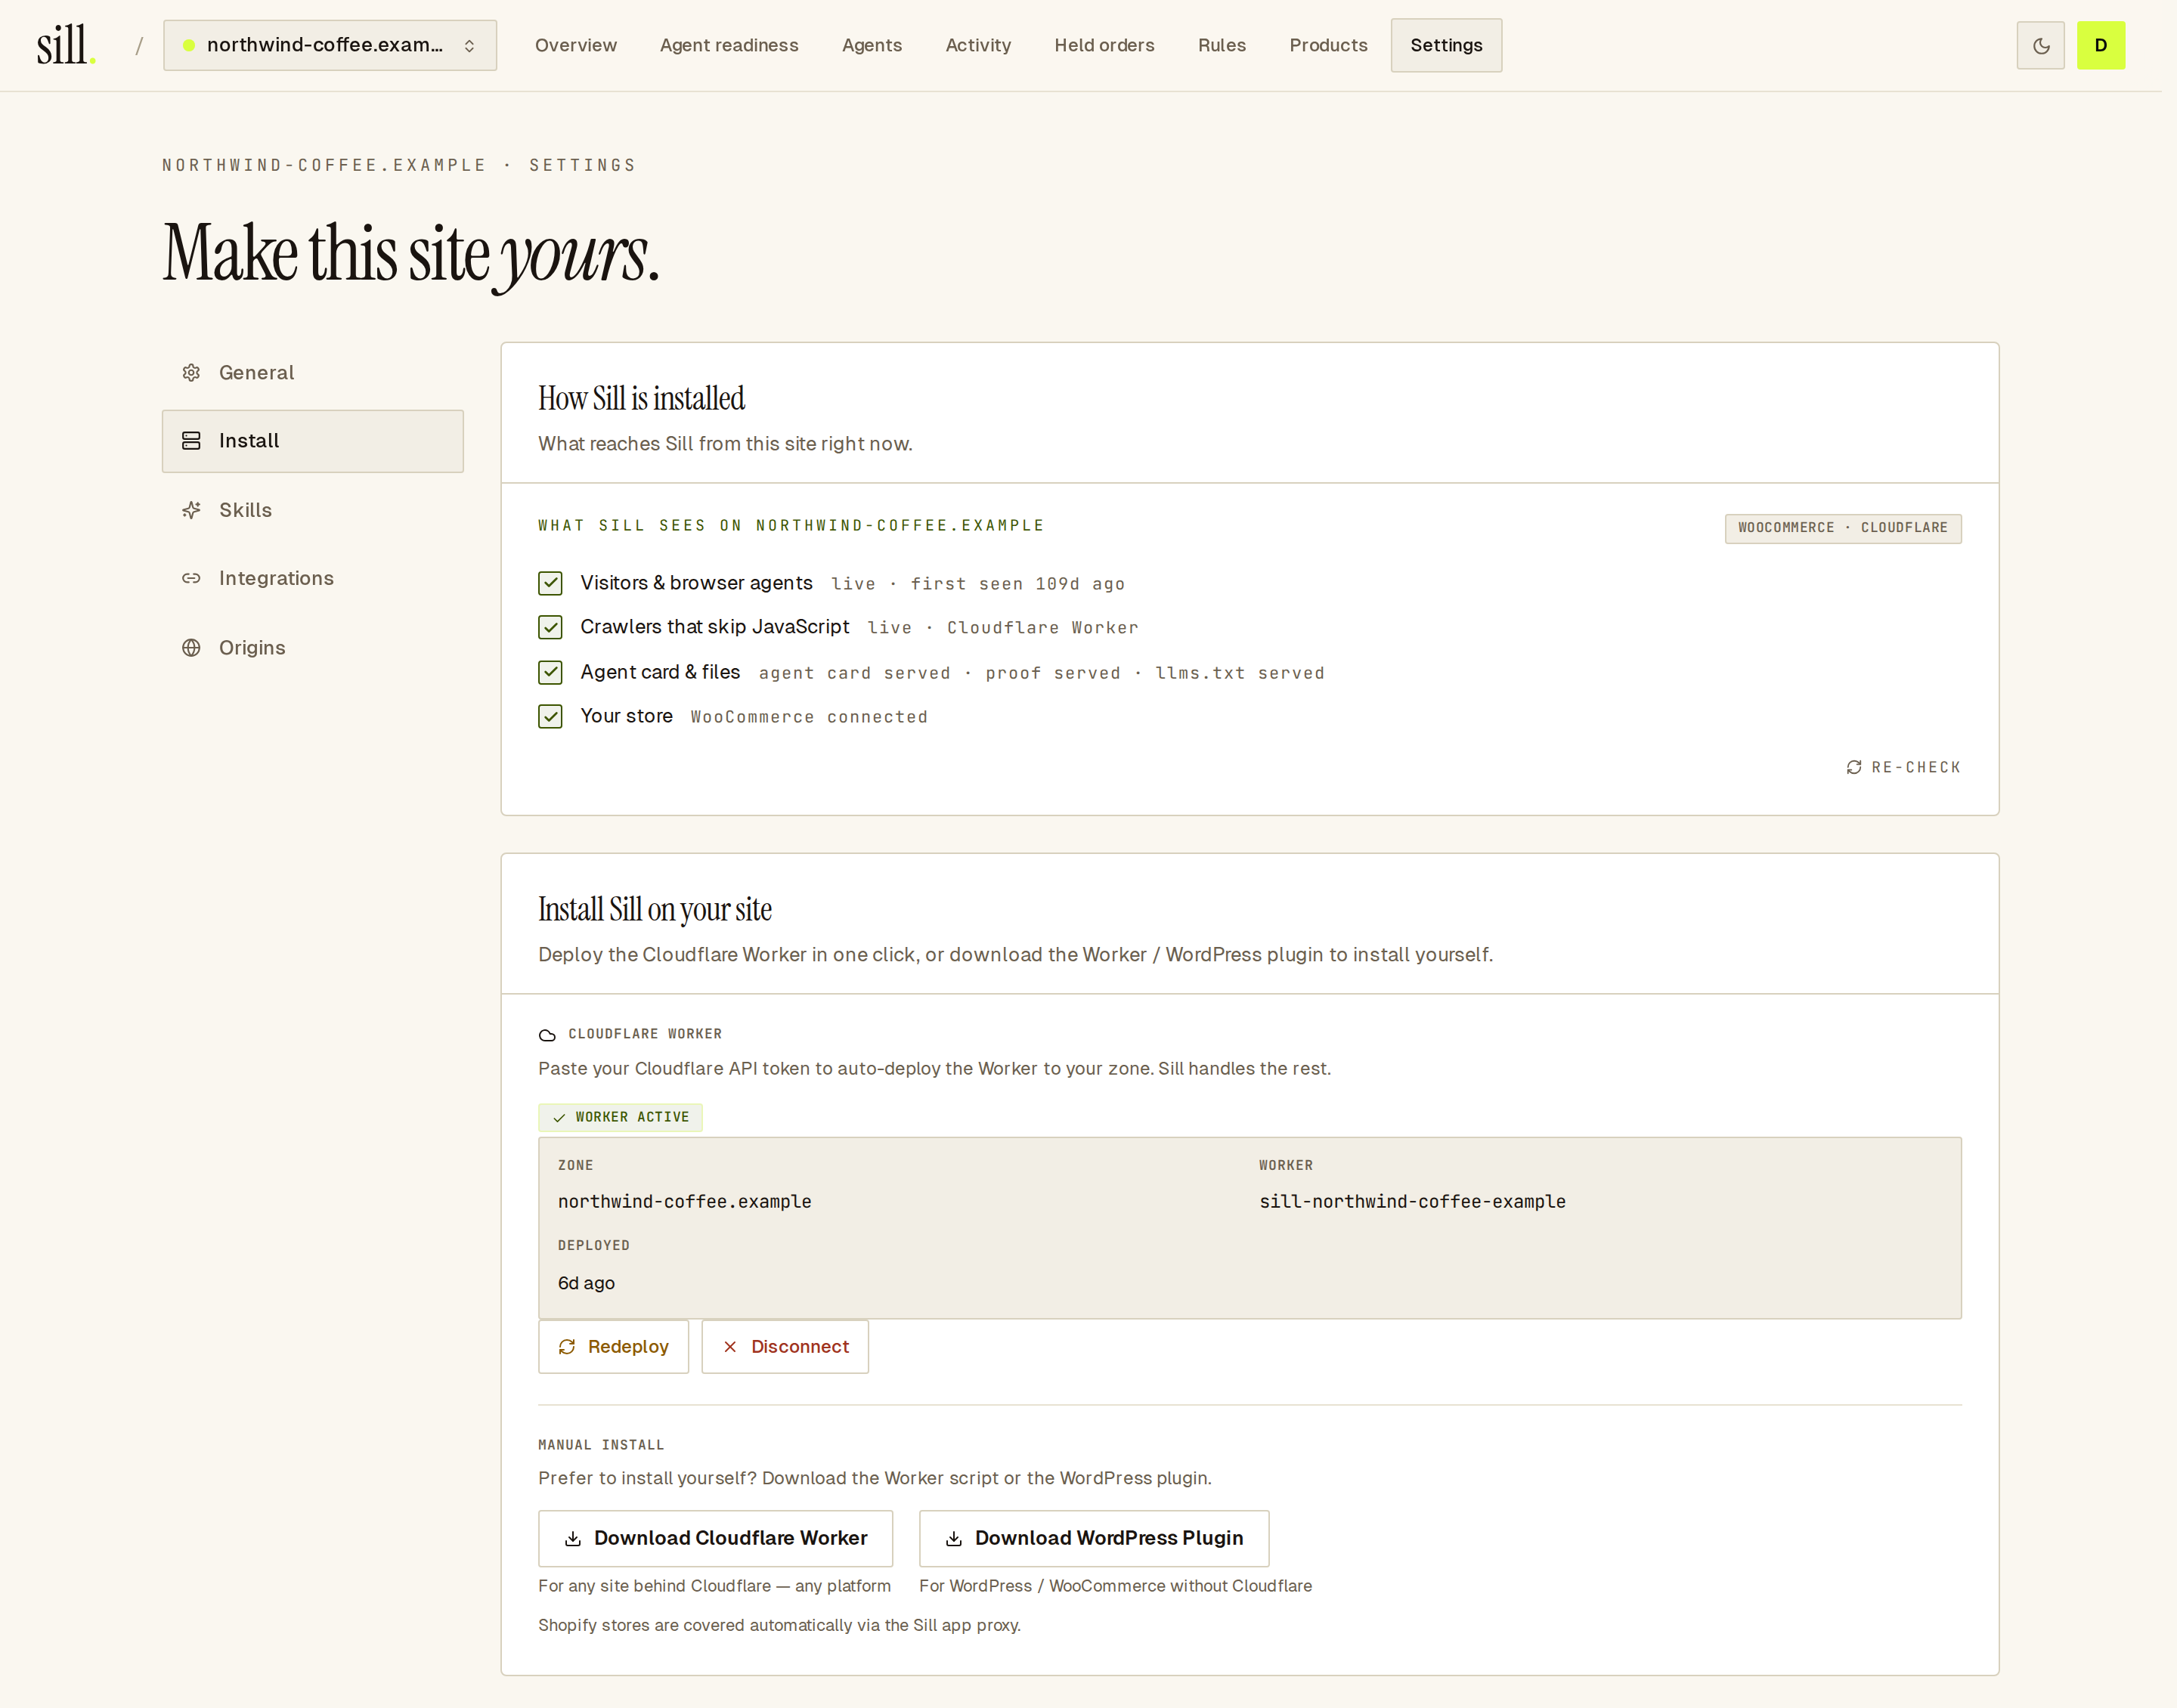This screenshot has width=2177, height=1708.
Task: Click the Skills sparkle icon
Action: [191, 510]
